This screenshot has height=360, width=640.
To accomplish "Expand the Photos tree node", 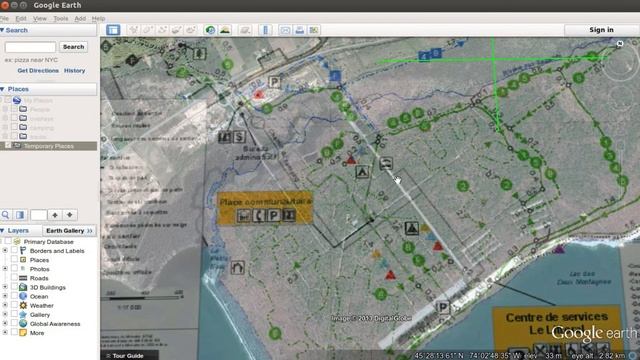I will (5, 269).
